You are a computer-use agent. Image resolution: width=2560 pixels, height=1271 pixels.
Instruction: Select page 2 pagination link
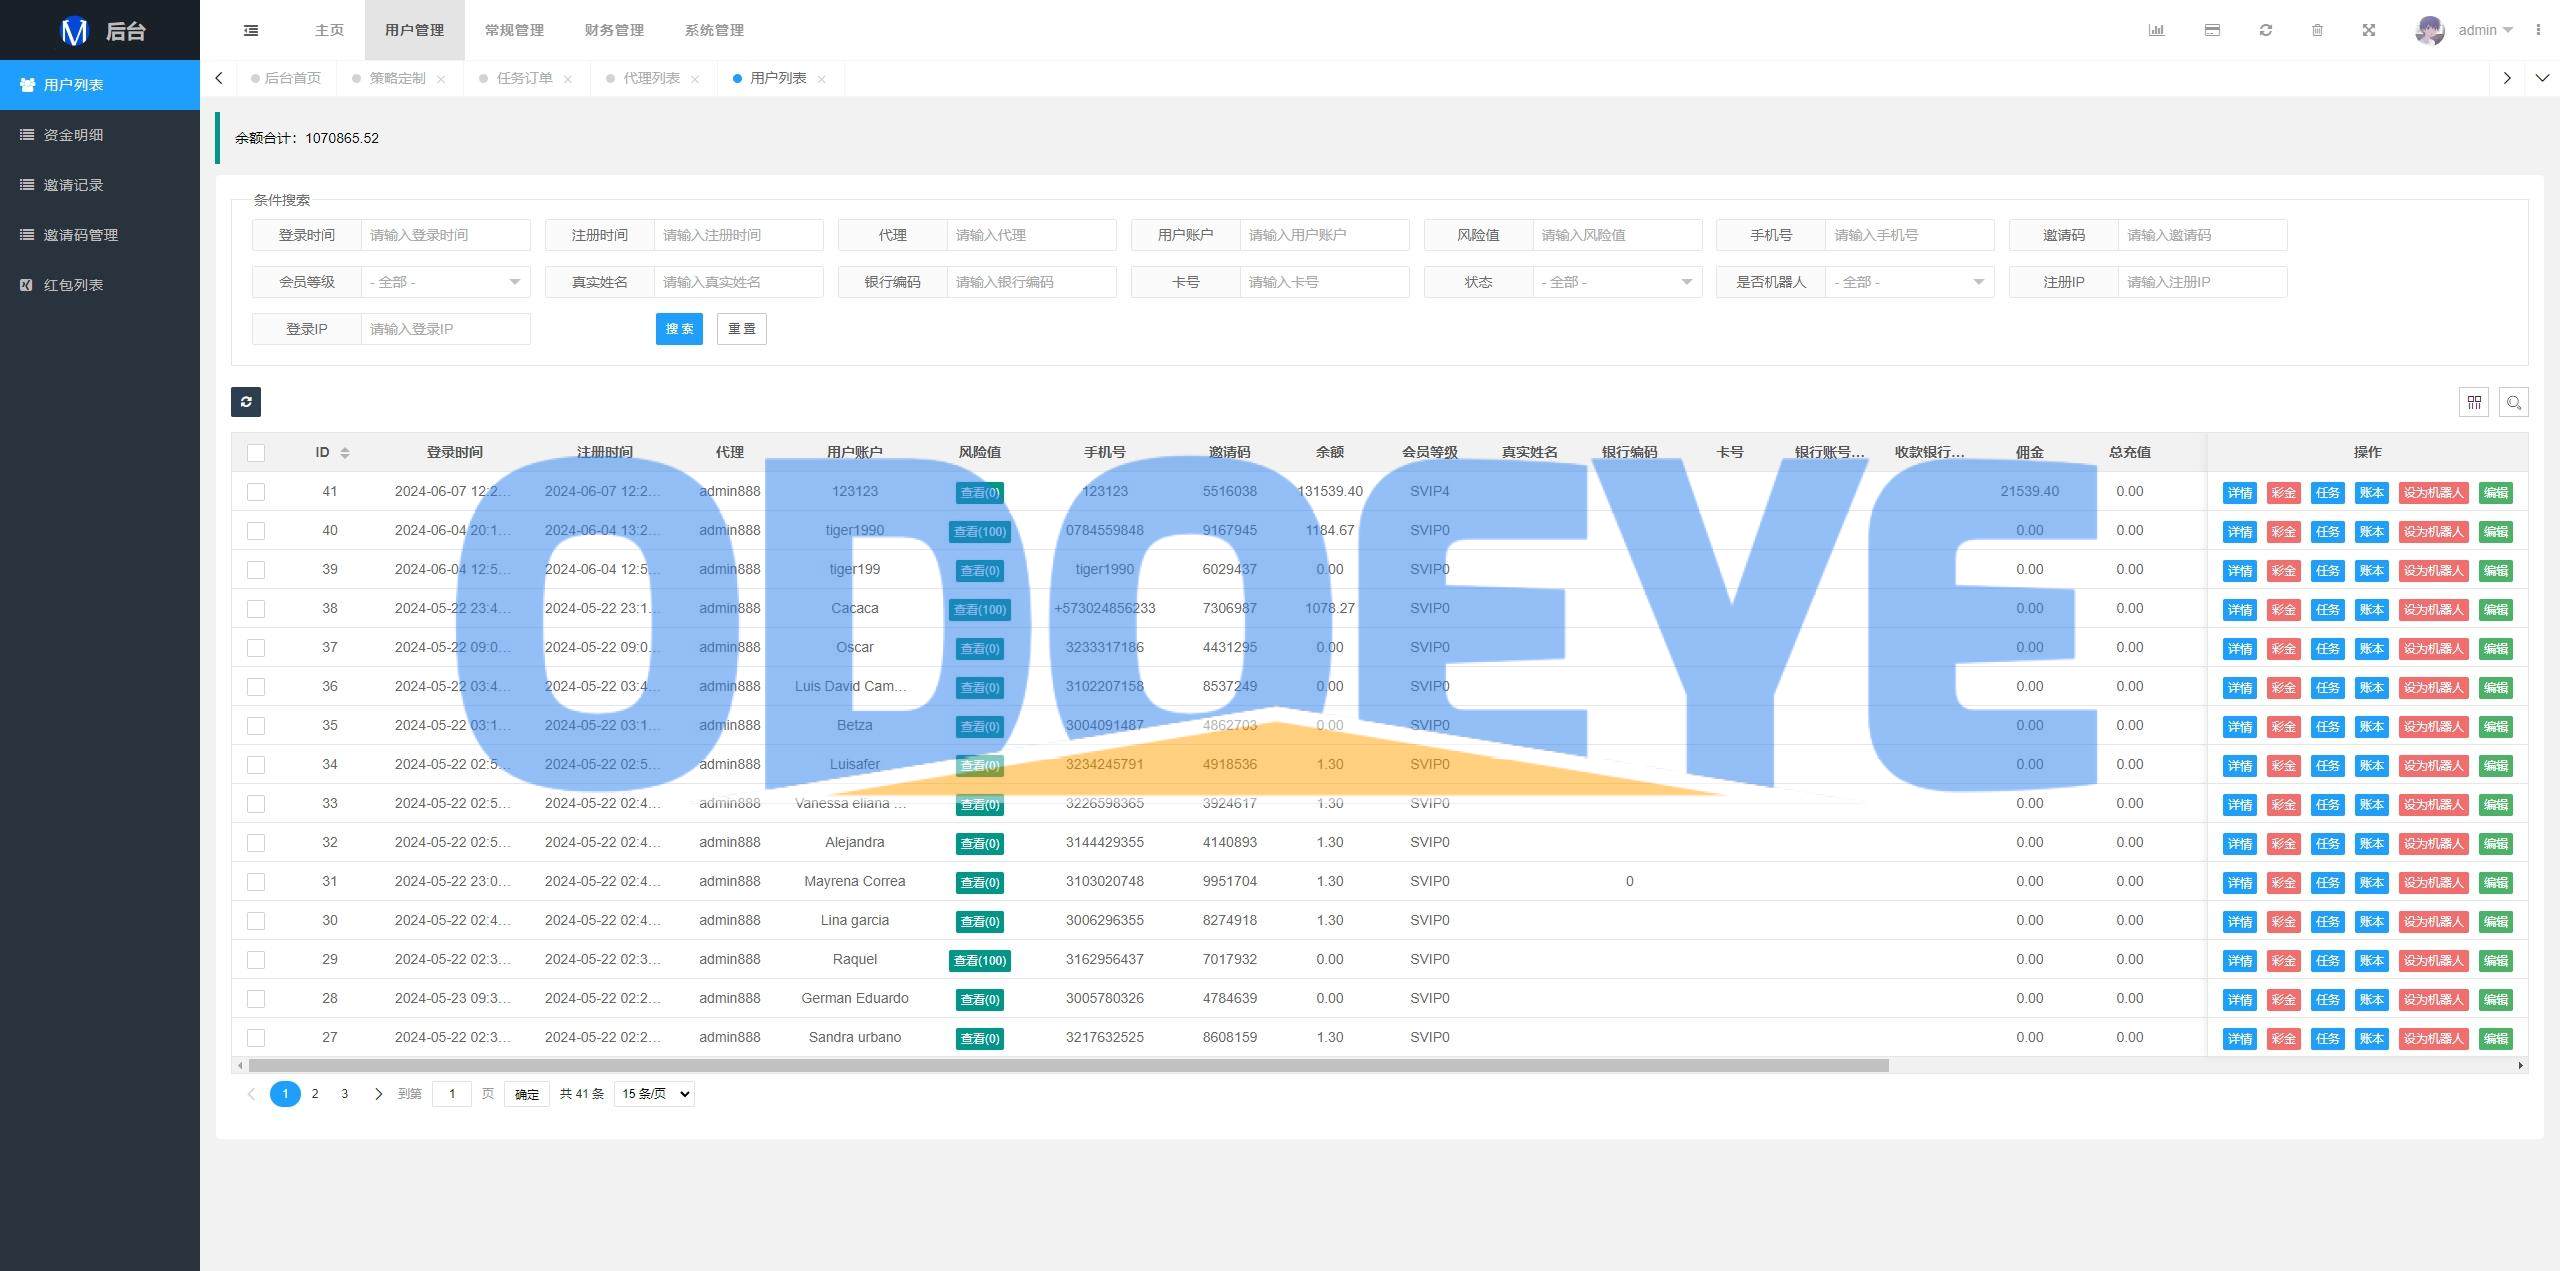[x=315, y=1093]
